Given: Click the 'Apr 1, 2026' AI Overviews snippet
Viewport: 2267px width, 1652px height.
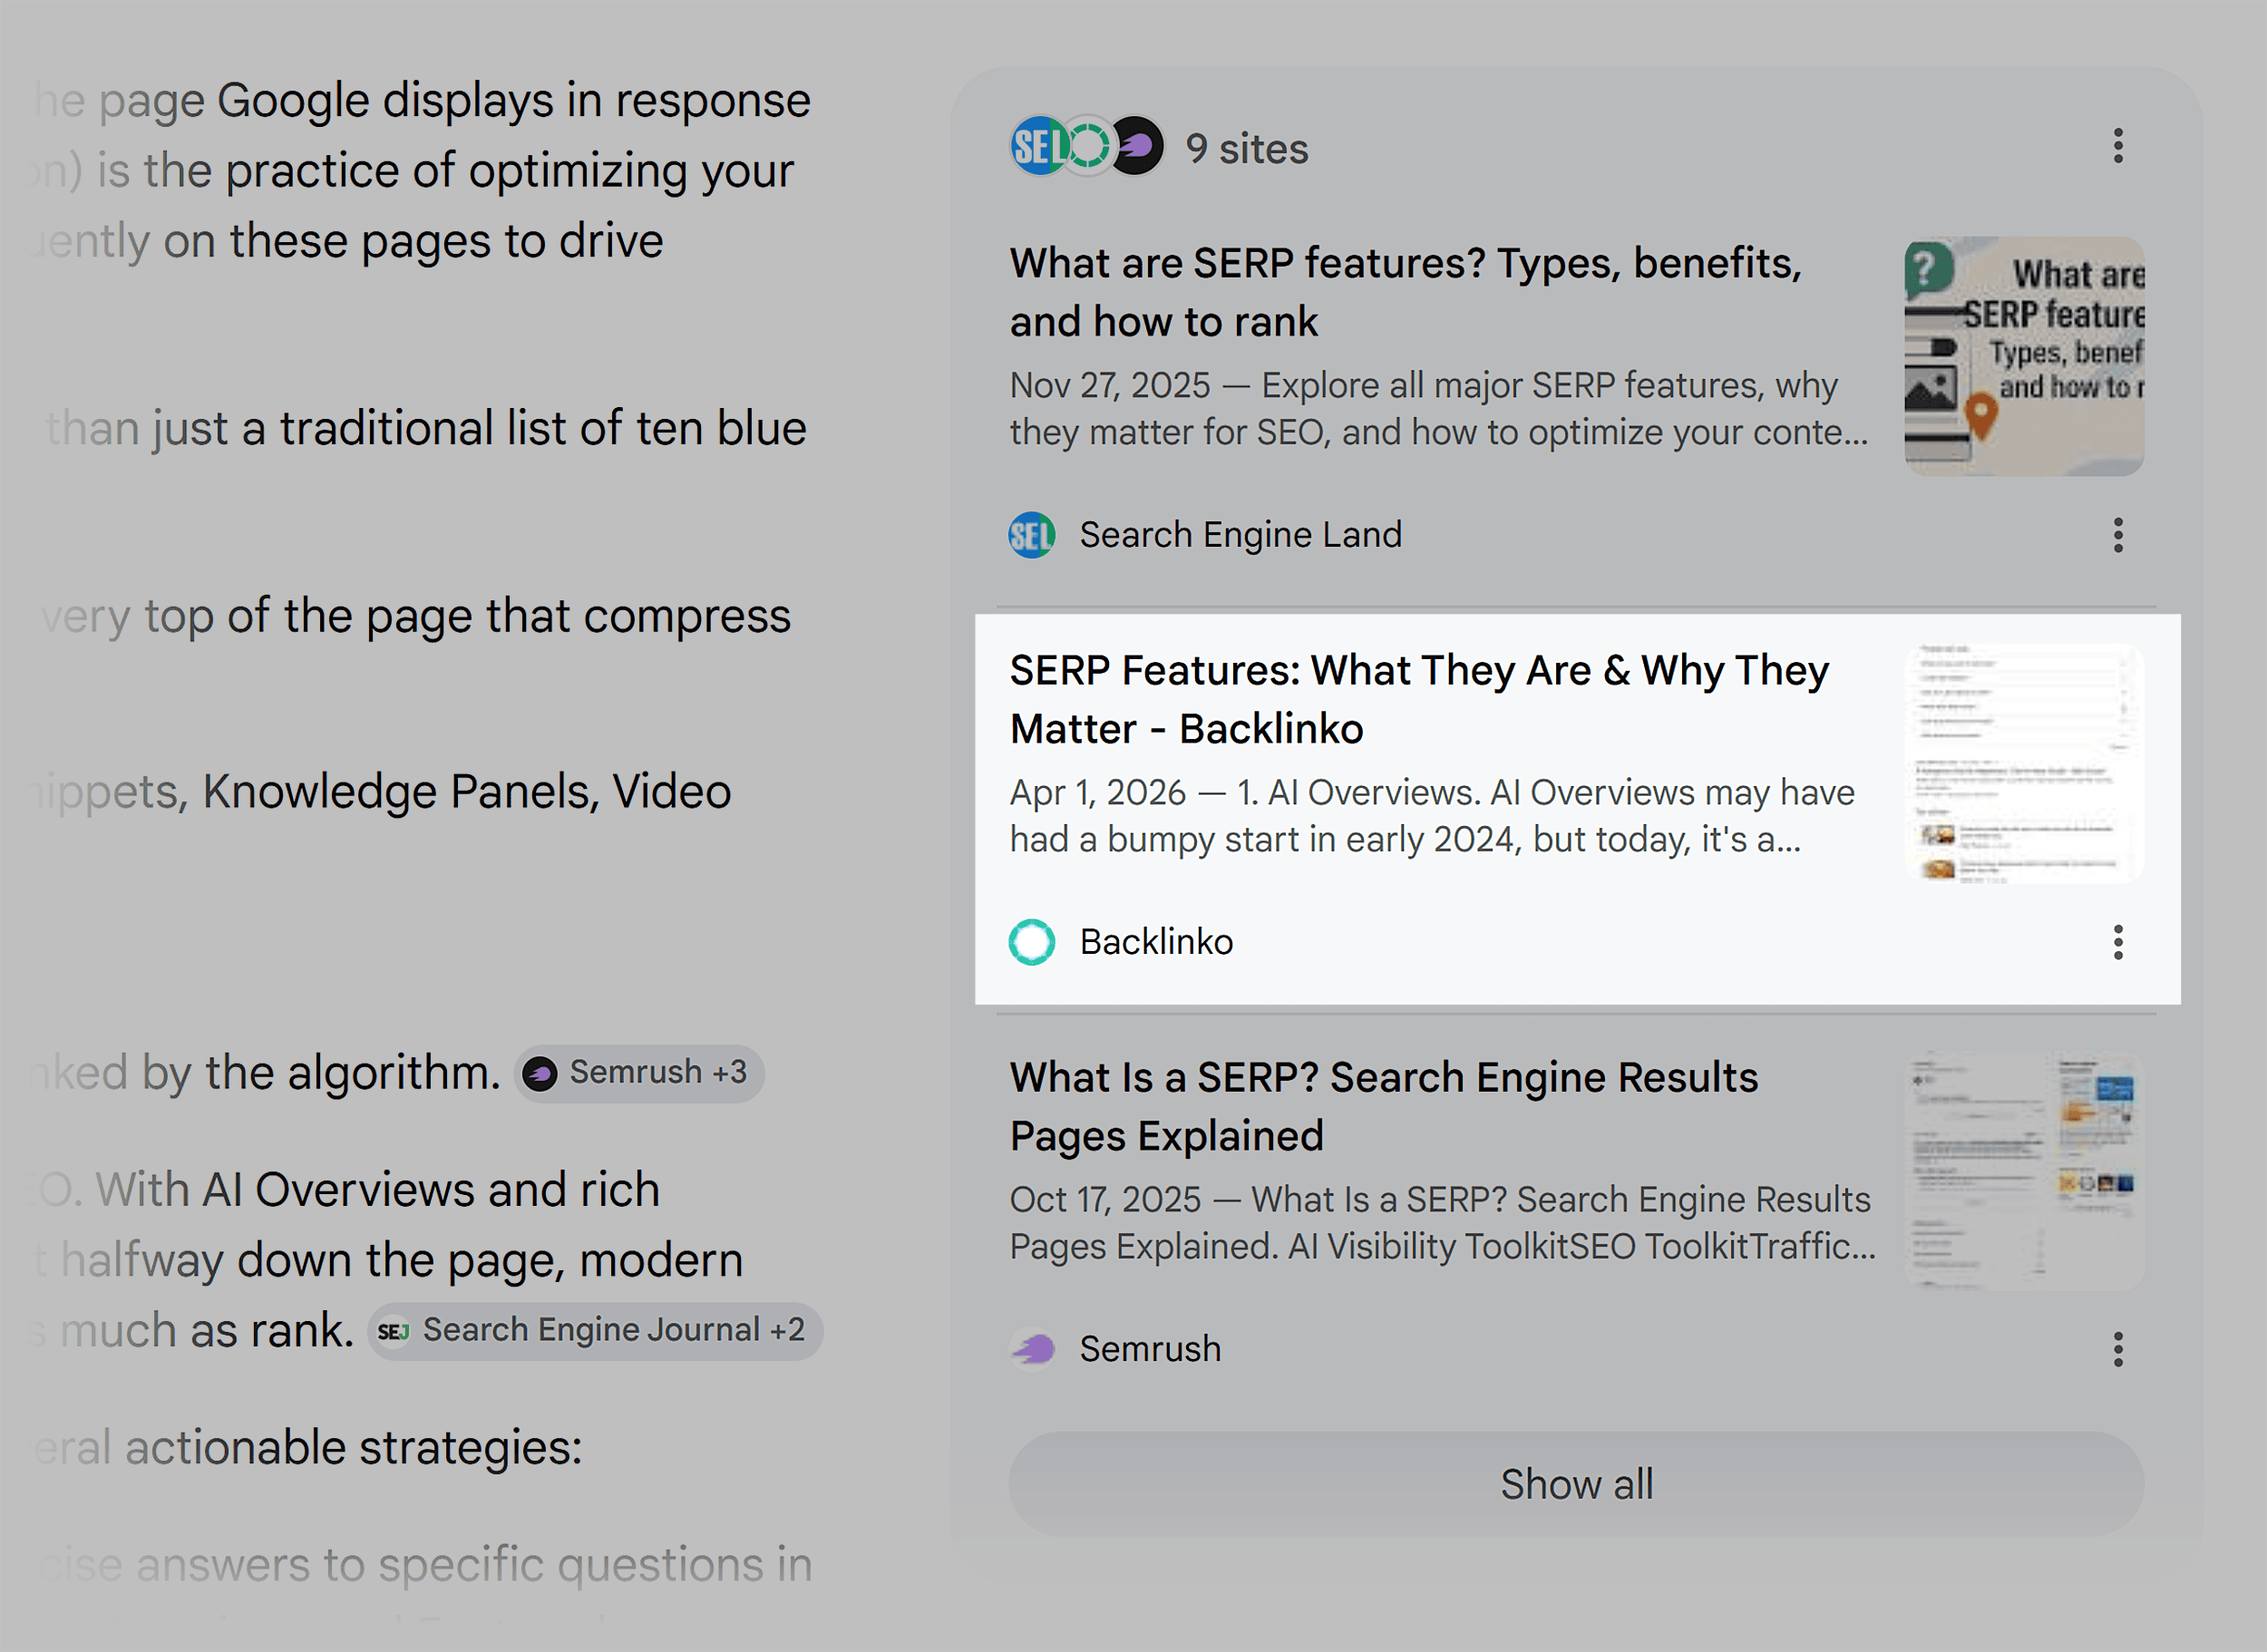Looking at the screenshot, I should [1431, 816].
